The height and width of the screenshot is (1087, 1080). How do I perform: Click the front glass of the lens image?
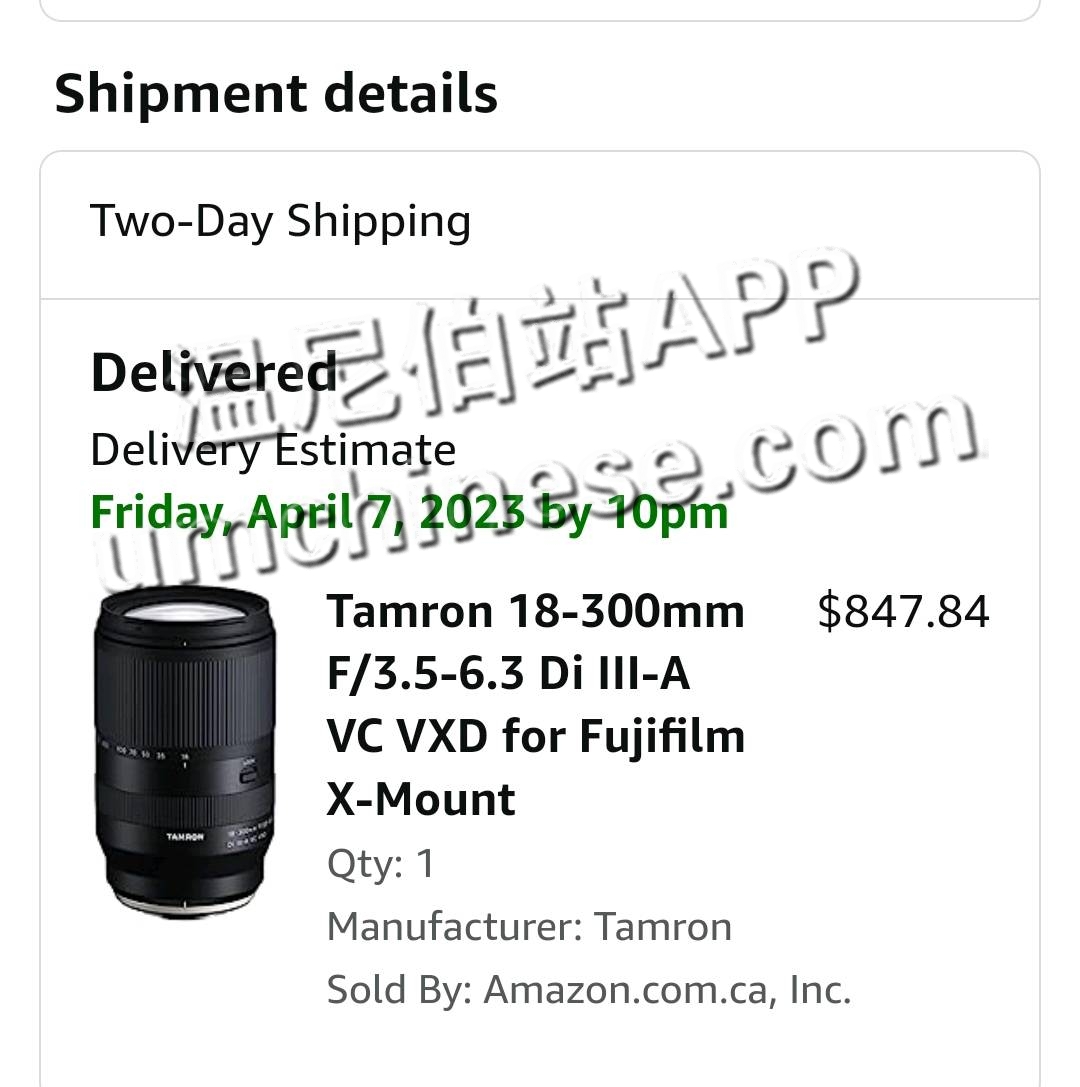coord(183,615)
